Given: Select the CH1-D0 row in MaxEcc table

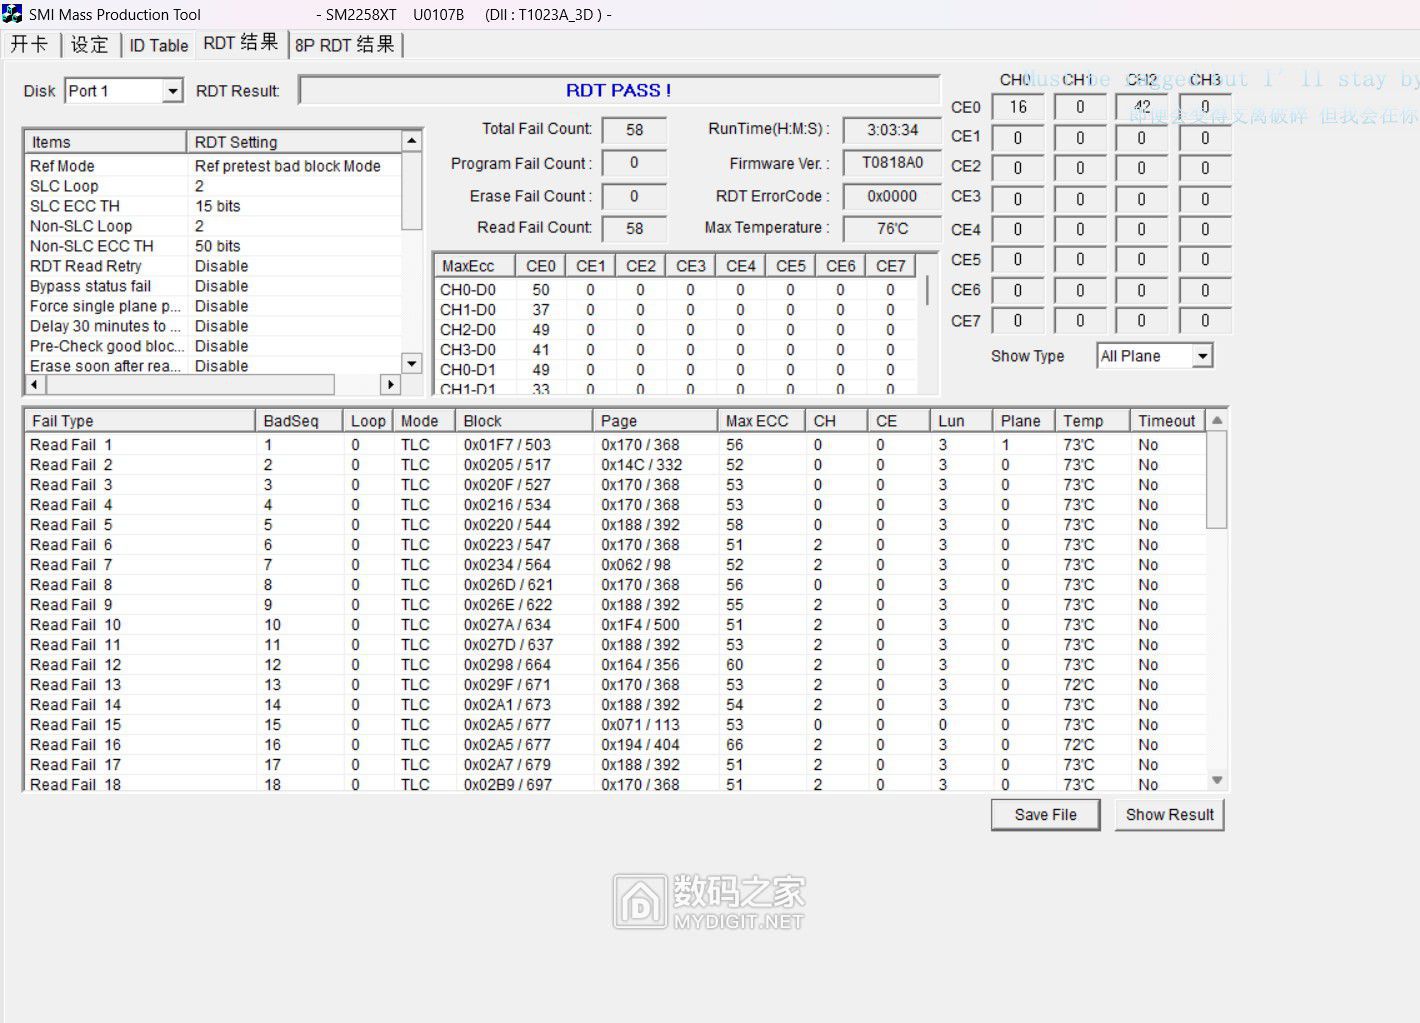Looking at the screenshot, I should click(x=676, y=310).
